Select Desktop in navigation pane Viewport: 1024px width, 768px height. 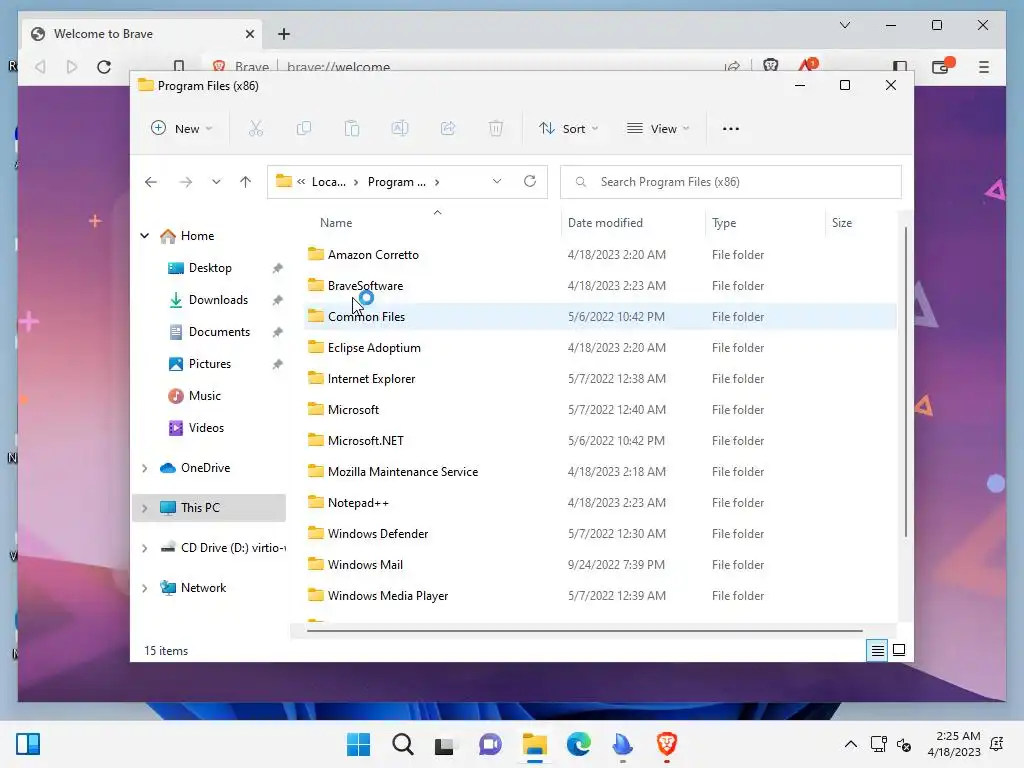tap(210, 268)
